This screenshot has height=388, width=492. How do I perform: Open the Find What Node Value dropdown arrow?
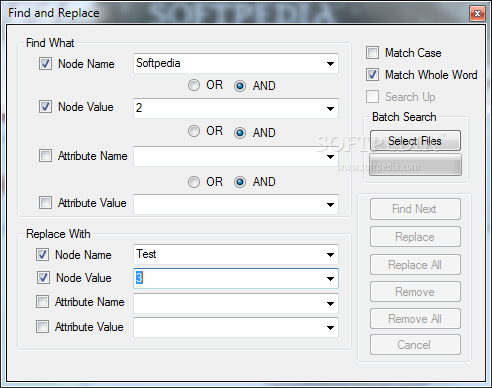[x=330, y=108]
